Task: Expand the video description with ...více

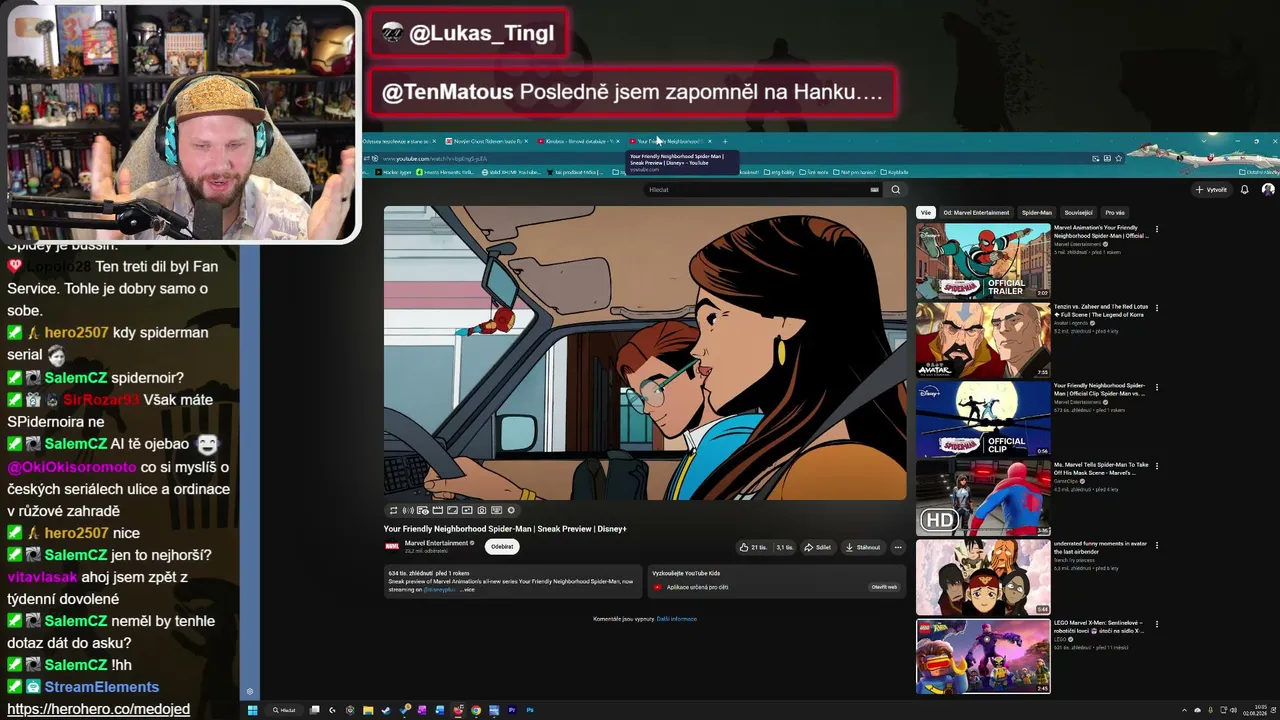Action: click(x=467, y=590)
